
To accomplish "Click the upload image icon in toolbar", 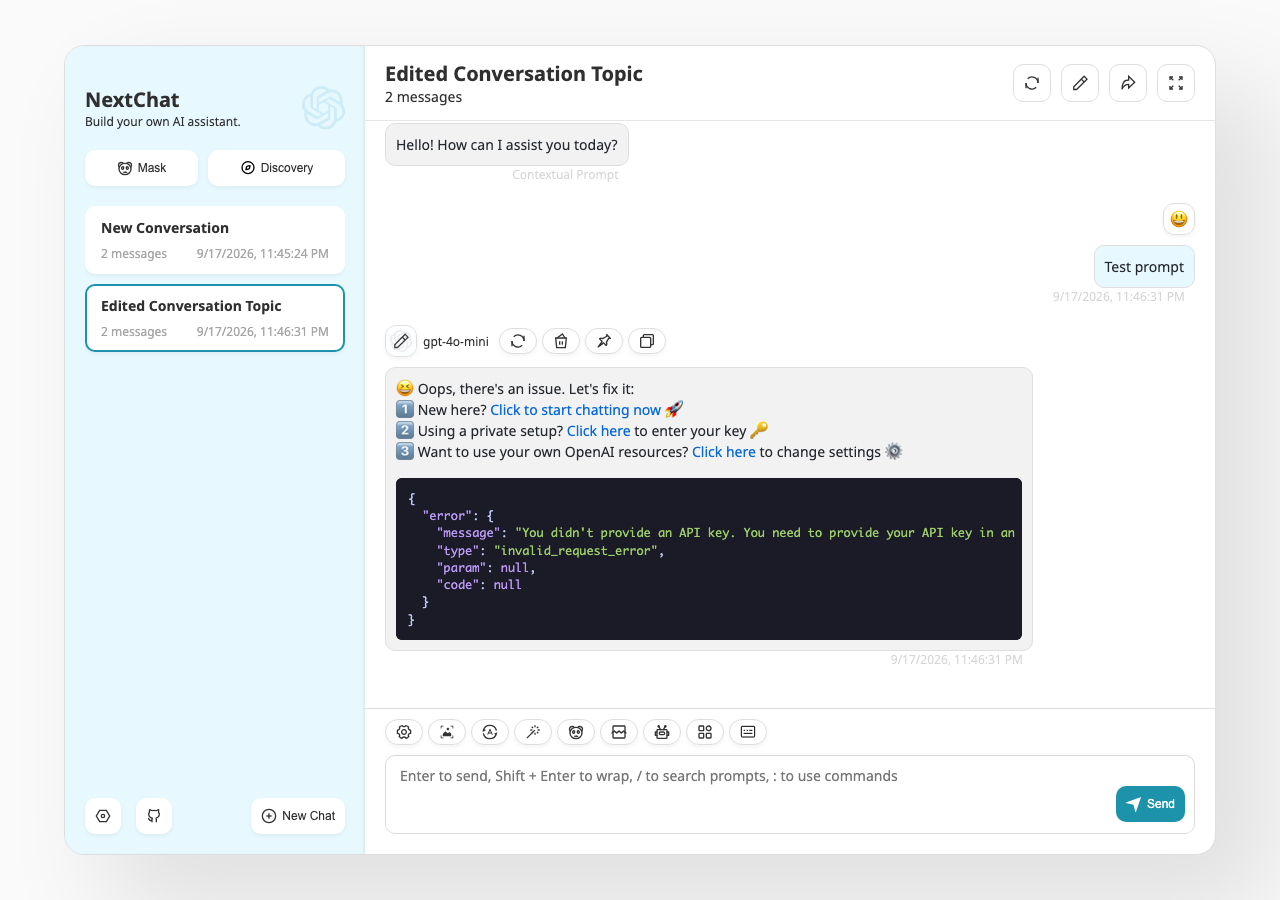I will 447,732.
